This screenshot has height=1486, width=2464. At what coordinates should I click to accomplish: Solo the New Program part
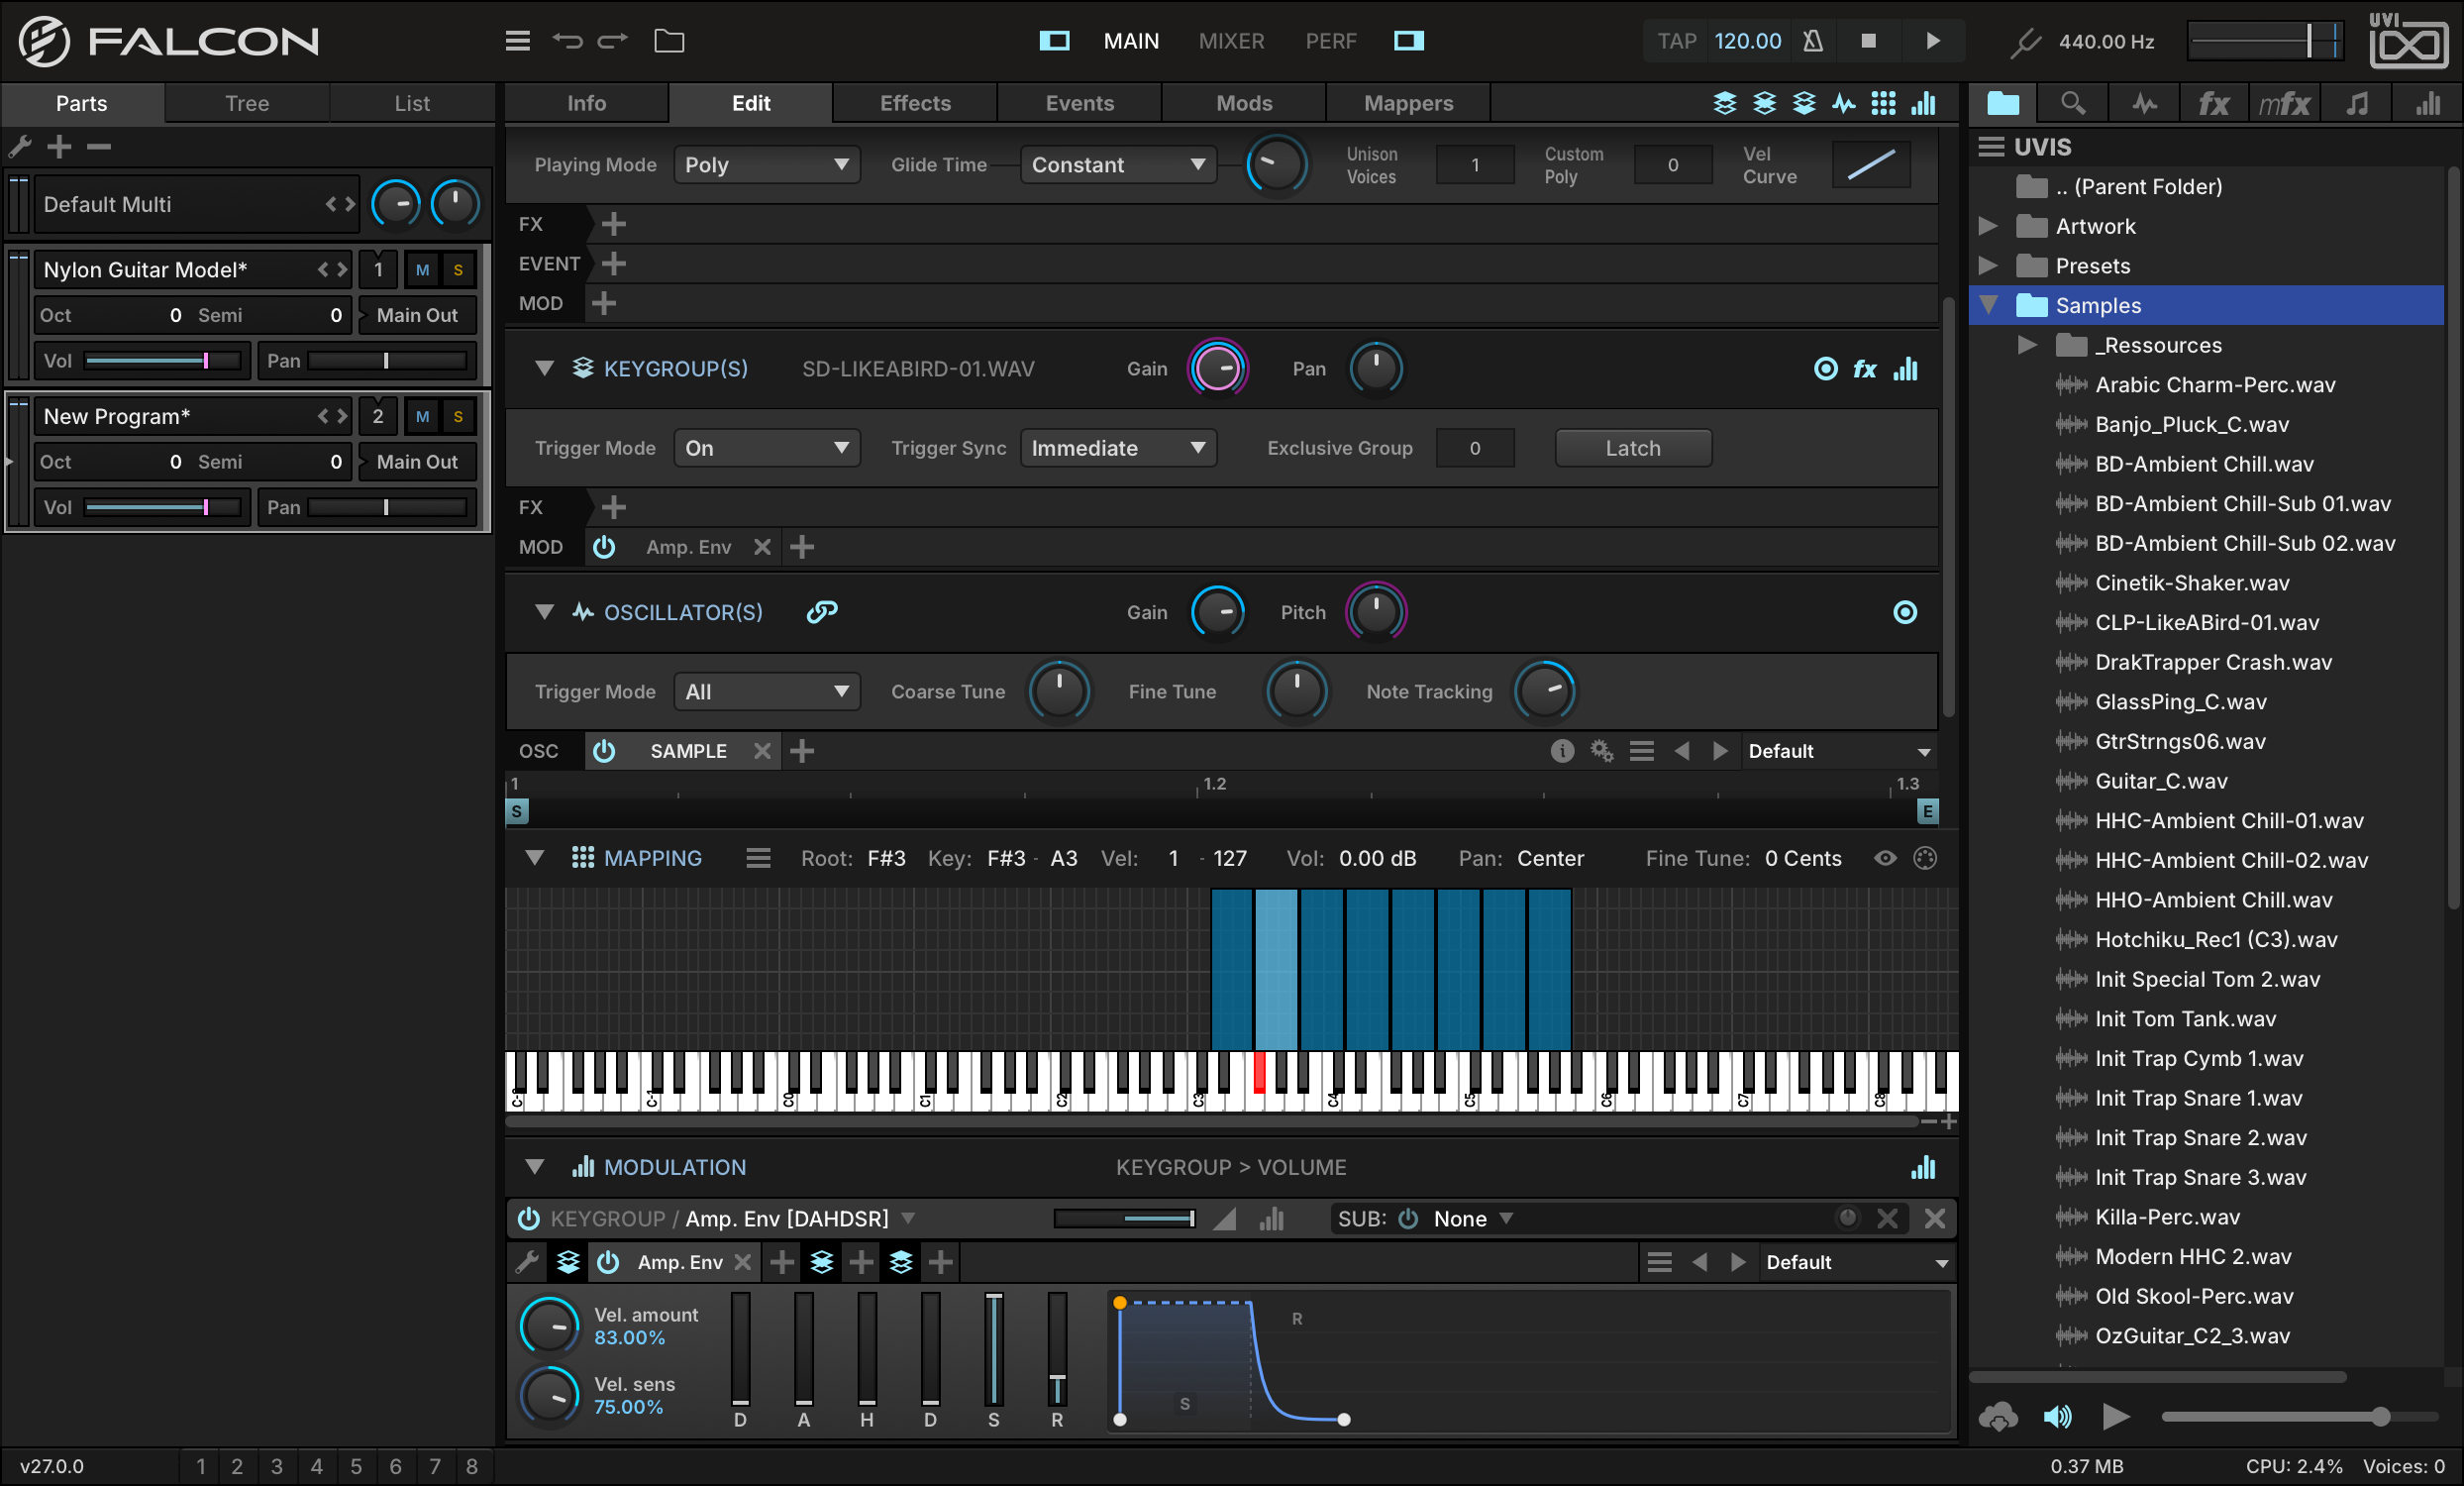tap(458, 417)
